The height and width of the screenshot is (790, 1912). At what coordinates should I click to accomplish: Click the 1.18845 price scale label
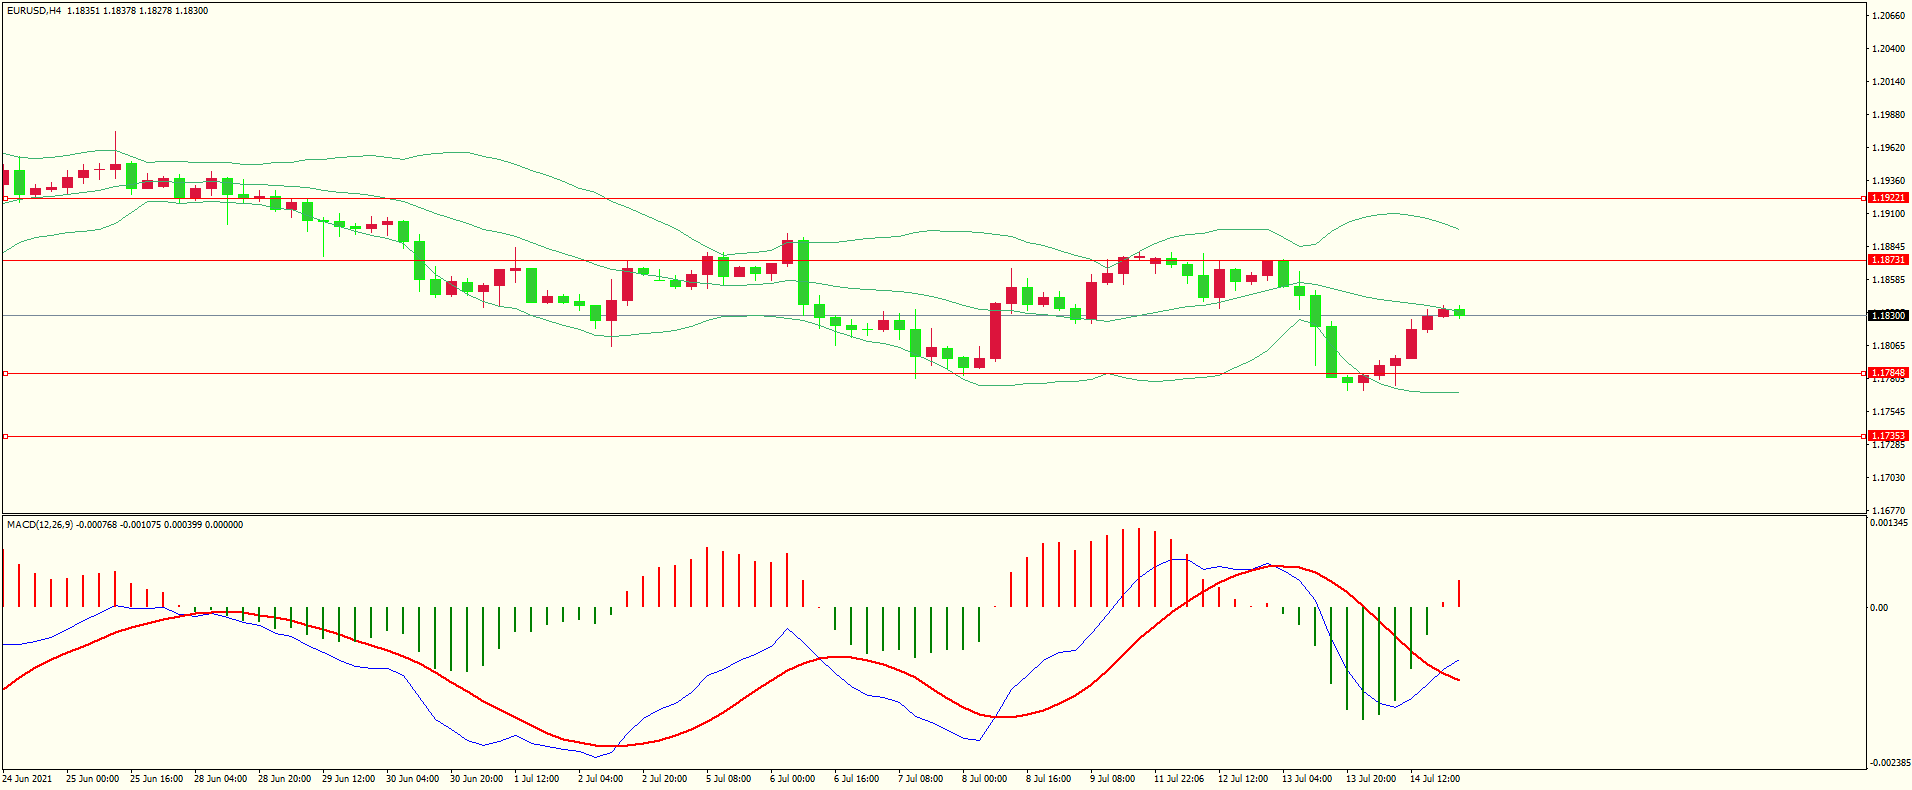[x=1888, y=247]
